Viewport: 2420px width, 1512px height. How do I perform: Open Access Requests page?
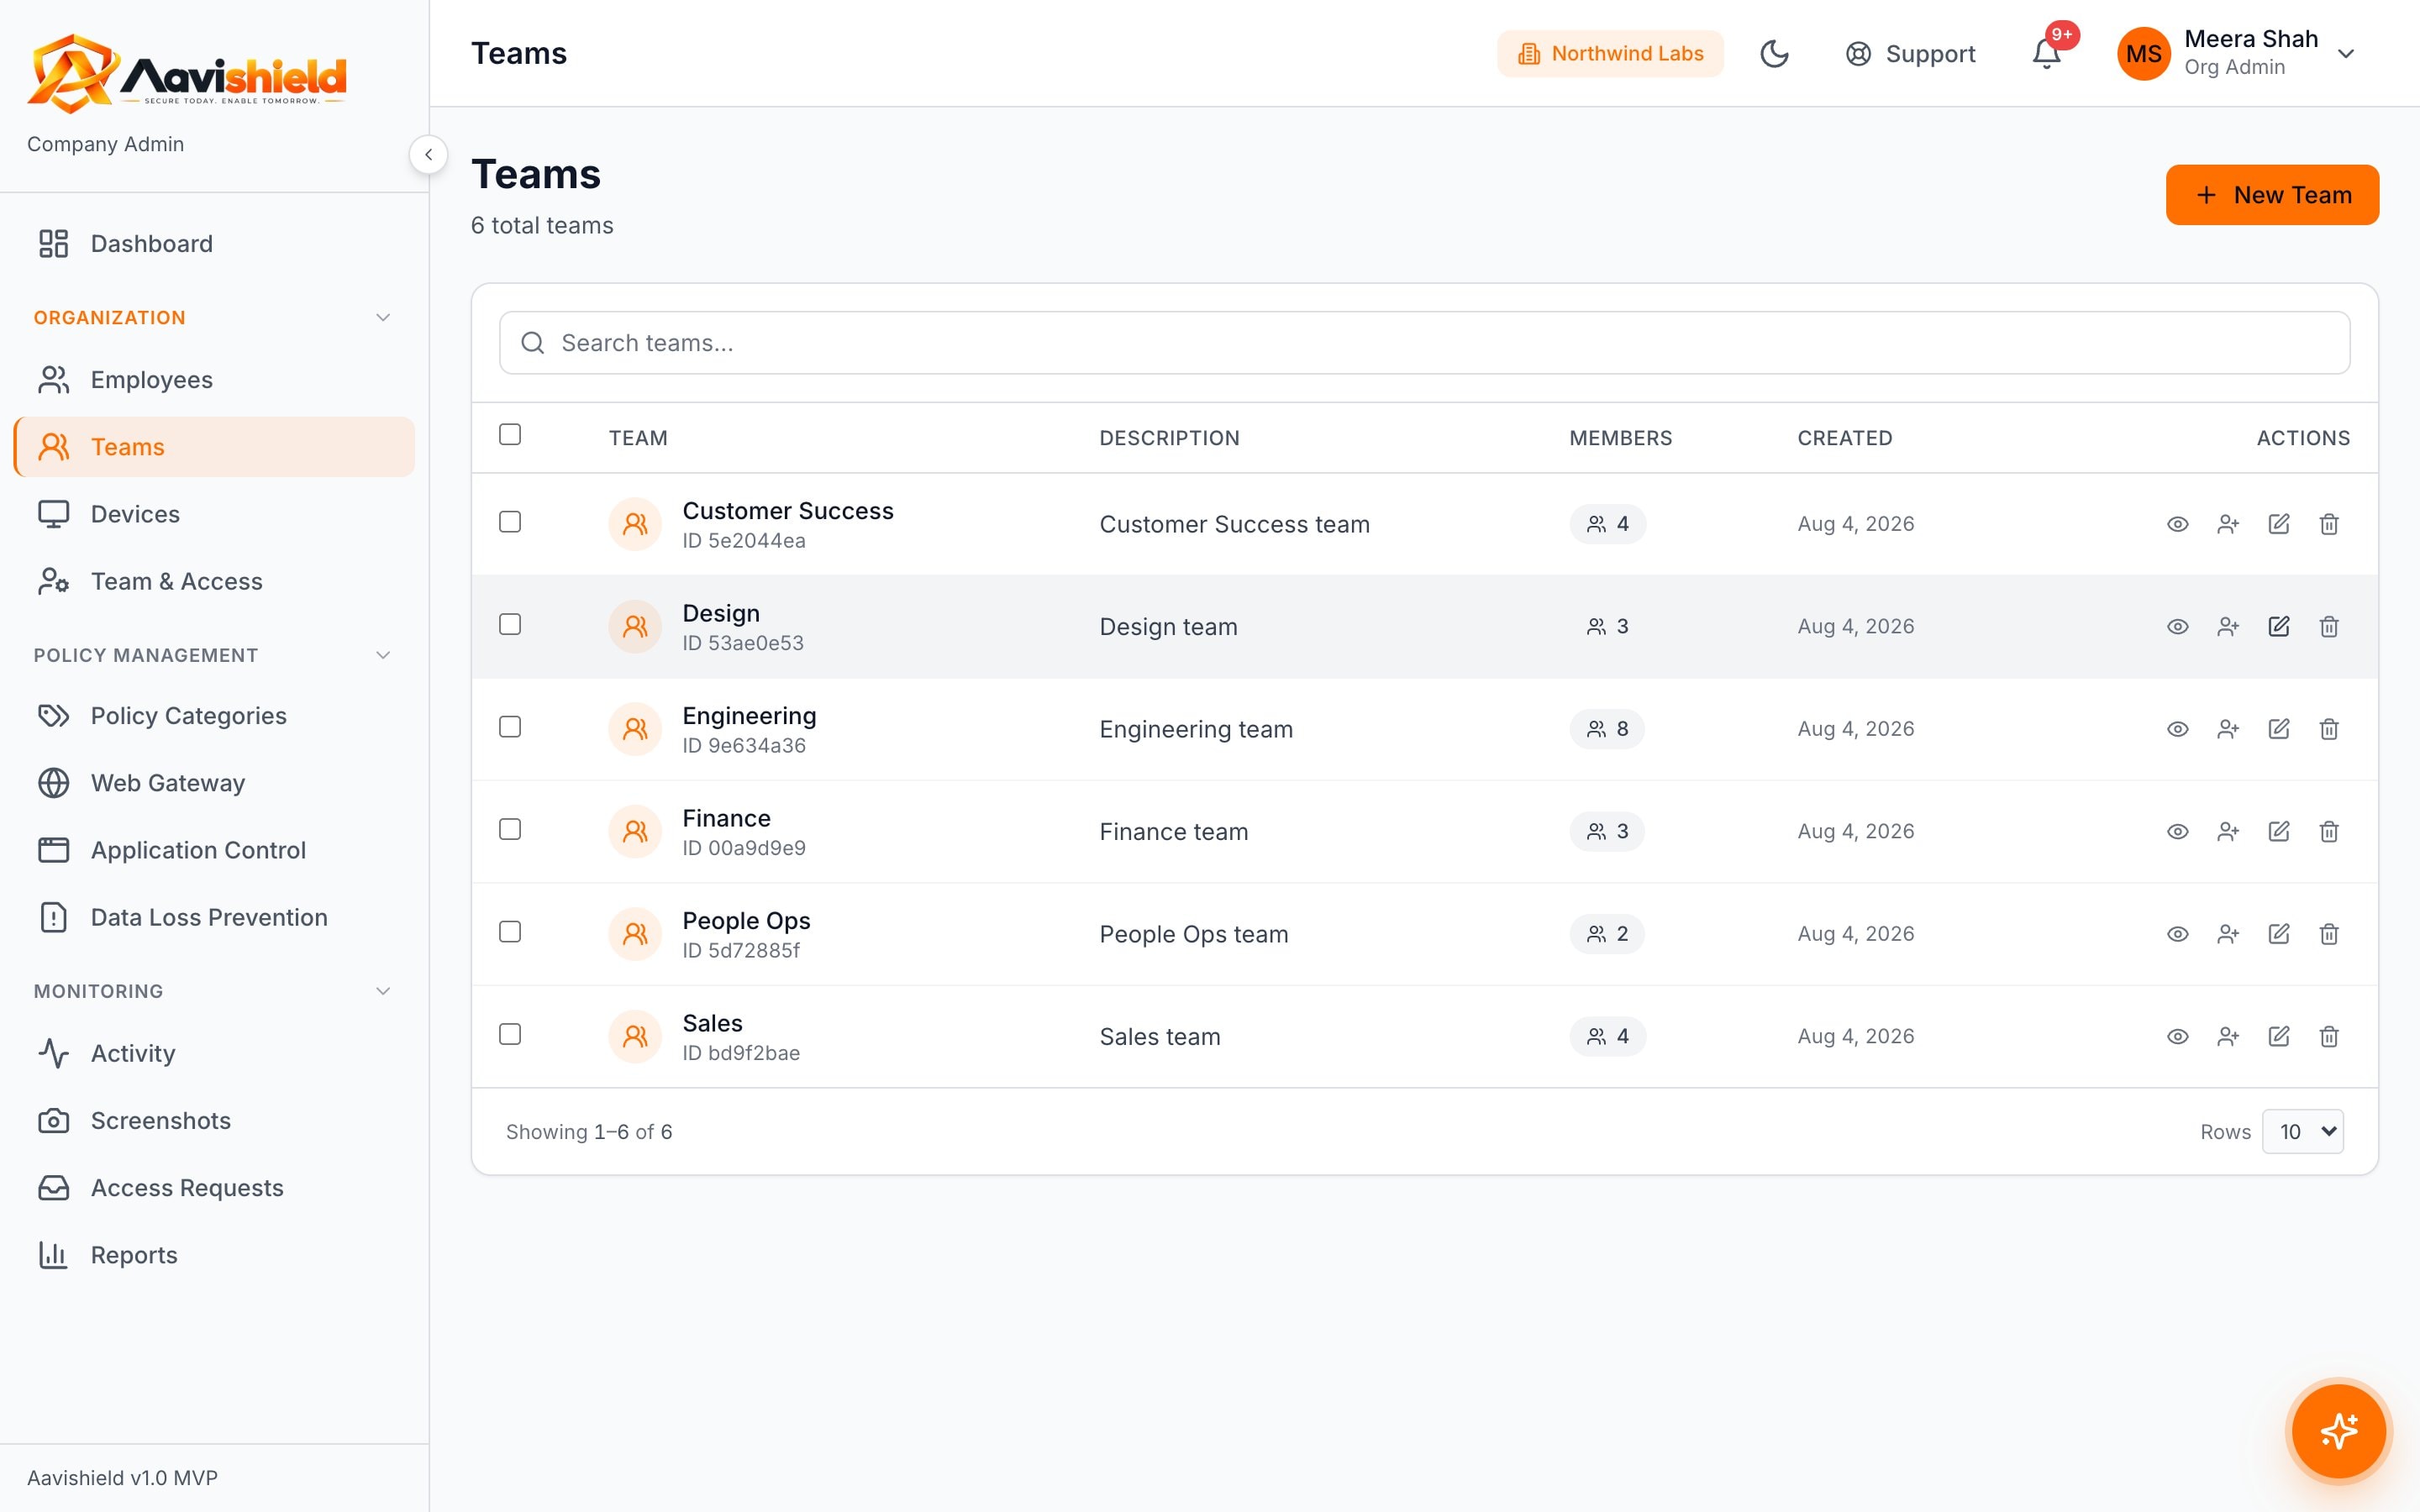coord(214,1188)
